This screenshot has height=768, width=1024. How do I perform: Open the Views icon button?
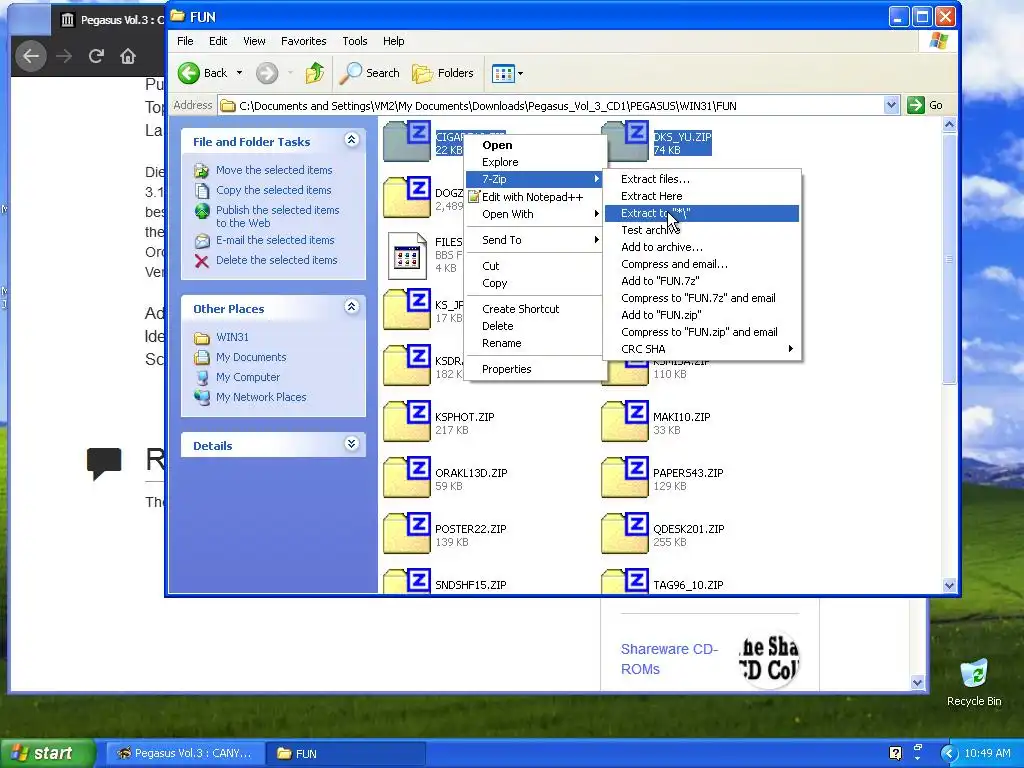click(503, 73)
